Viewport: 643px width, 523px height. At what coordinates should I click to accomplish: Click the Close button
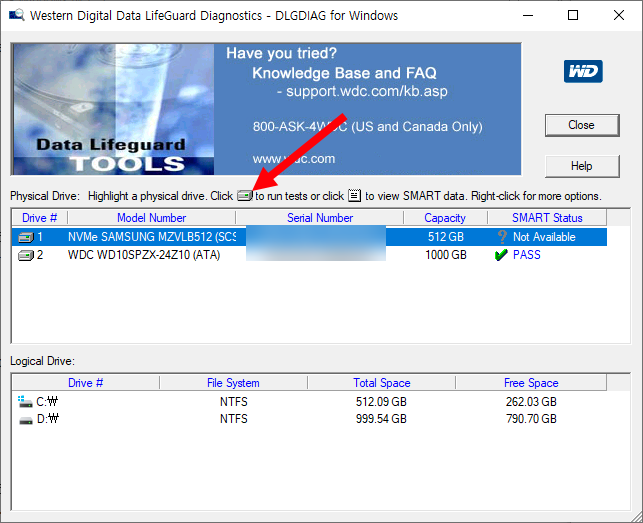point(582,125)
